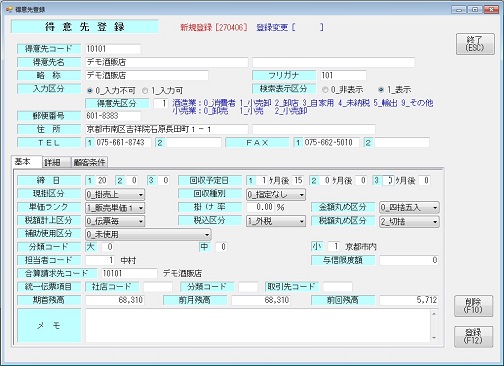Expand the 税額丸め区分 dropdown
Image resolution: width=504 pixels, height=366 pixels.
coord(409,222)
